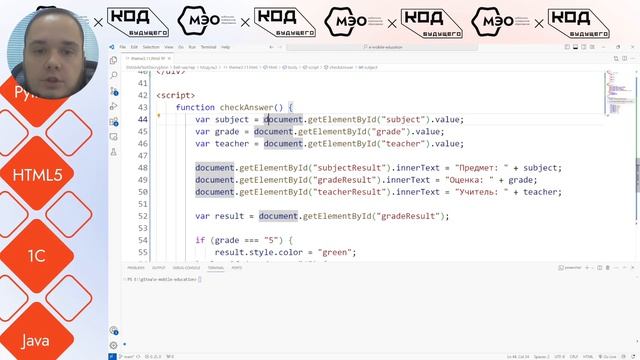This screenshot has width=640, height=360.
Task: Click the command center search box
Action: pos(382,47)
